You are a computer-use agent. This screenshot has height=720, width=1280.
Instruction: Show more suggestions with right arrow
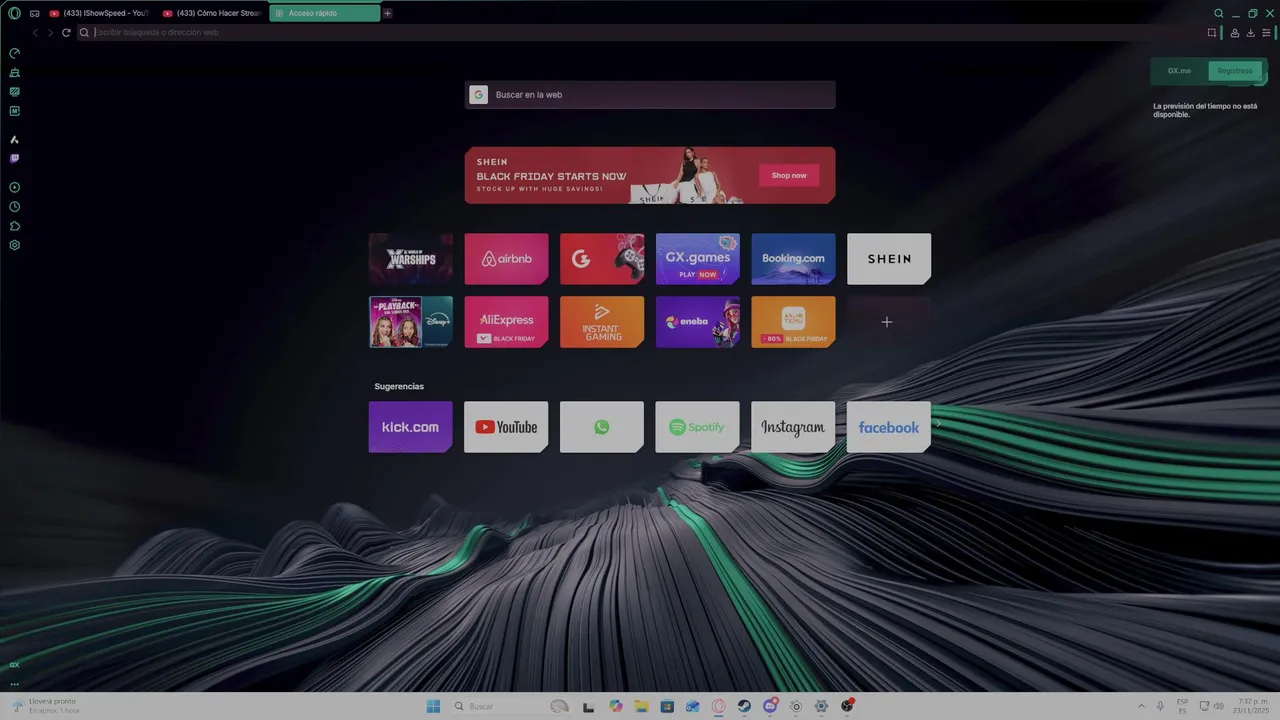(938, 424)
